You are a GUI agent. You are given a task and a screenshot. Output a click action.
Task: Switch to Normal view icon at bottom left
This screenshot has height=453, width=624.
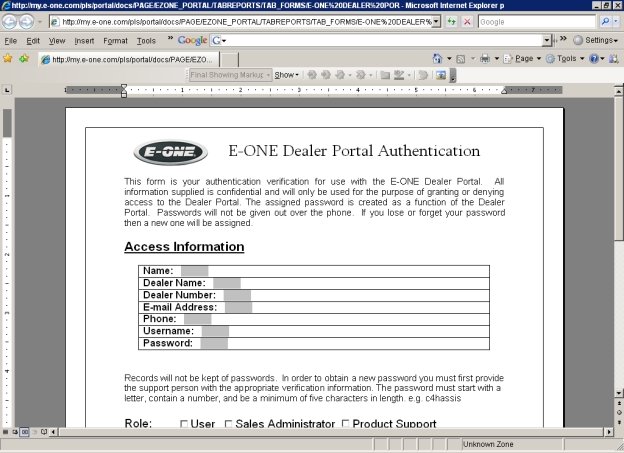coord(6,432)
